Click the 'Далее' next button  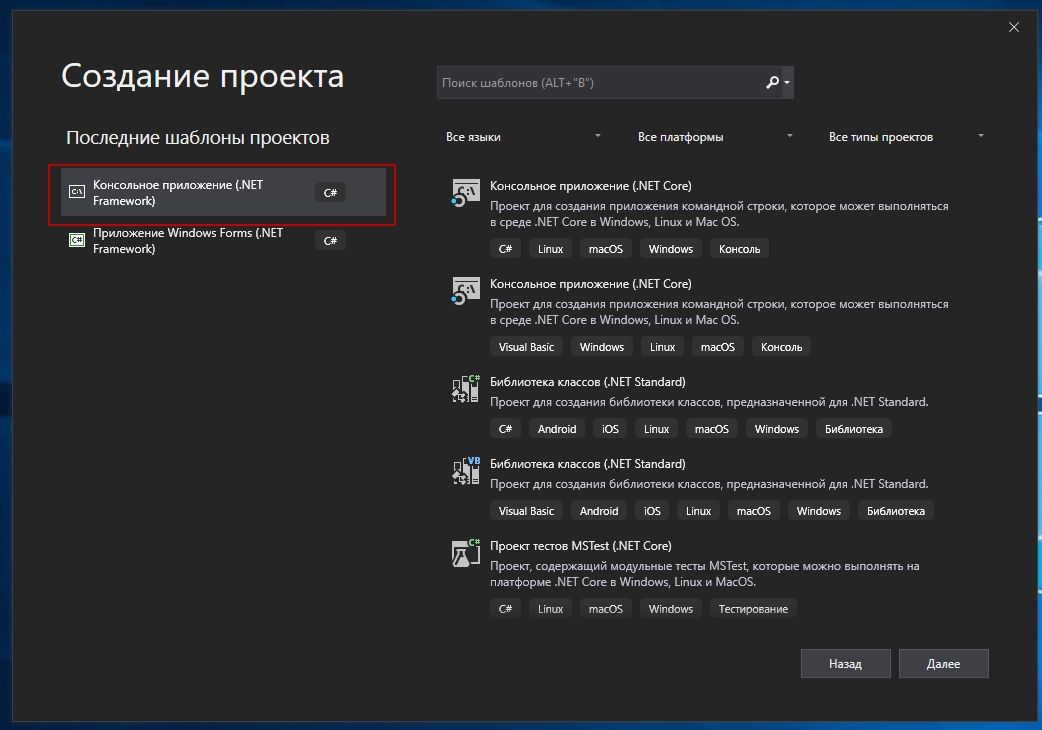click(943, 664)
